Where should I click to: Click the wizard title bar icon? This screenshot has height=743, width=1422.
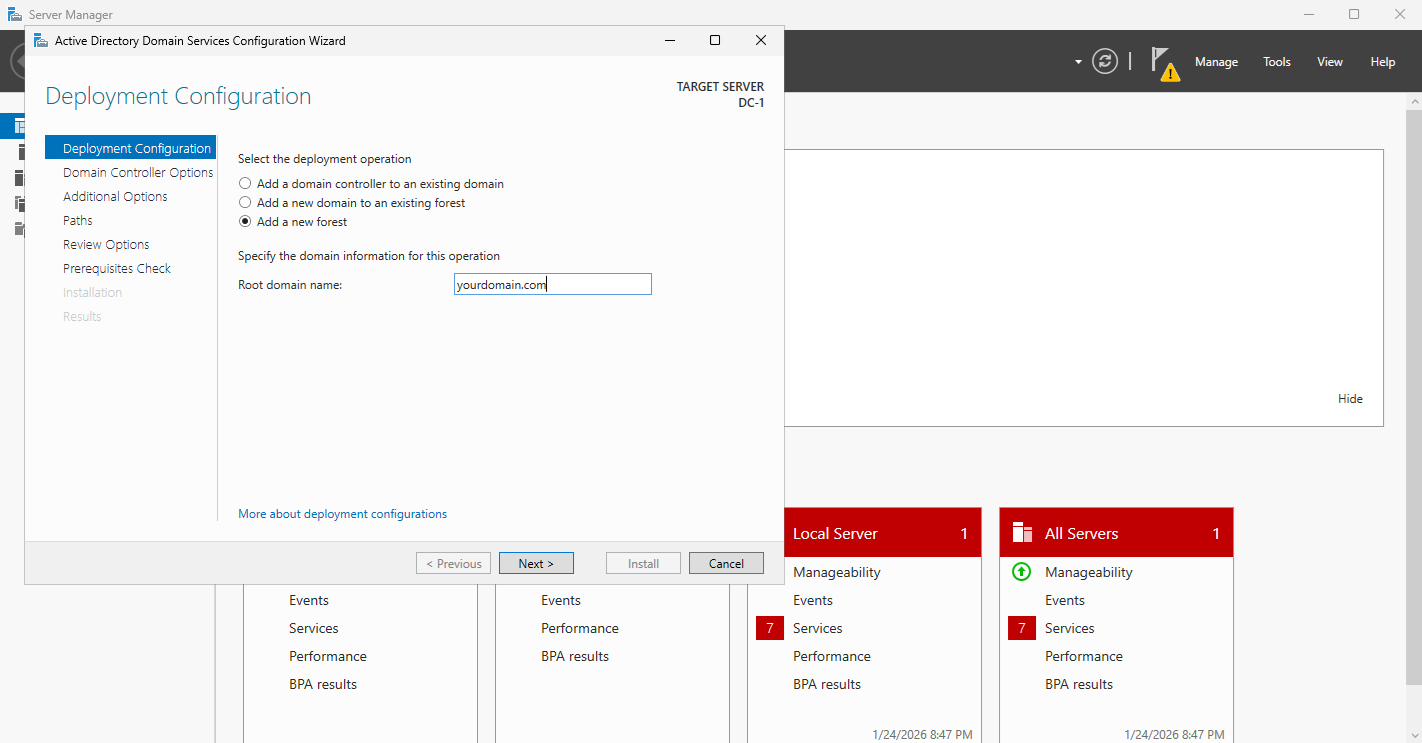[x=41, y=41]
